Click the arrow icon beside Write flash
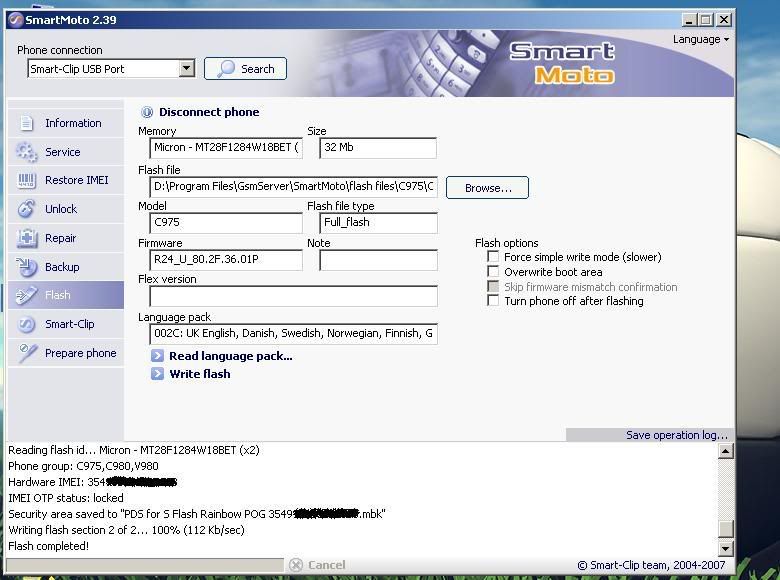 pos(157,374)
